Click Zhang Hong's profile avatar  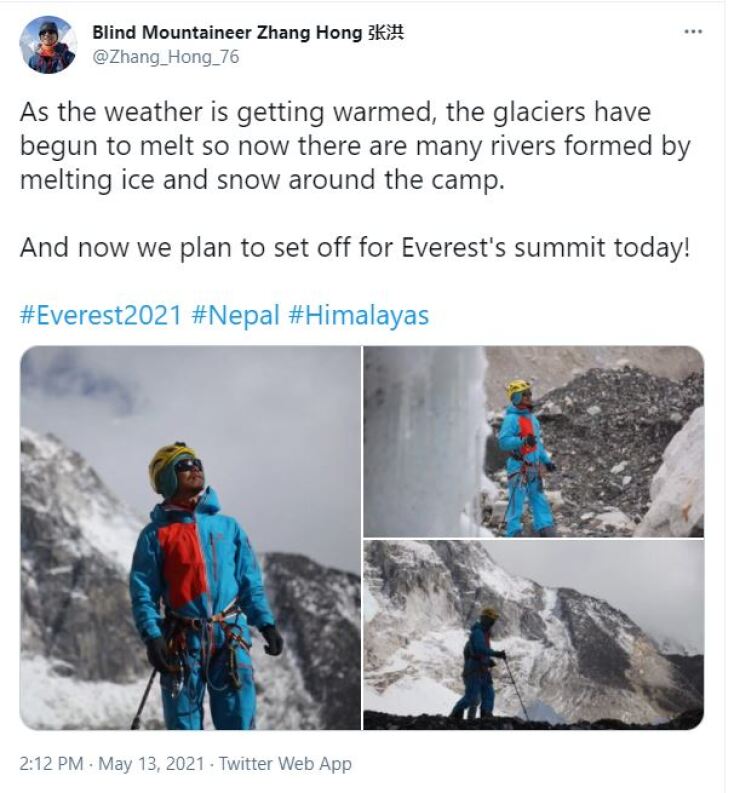pyautogui.click(x=47, y=45)
